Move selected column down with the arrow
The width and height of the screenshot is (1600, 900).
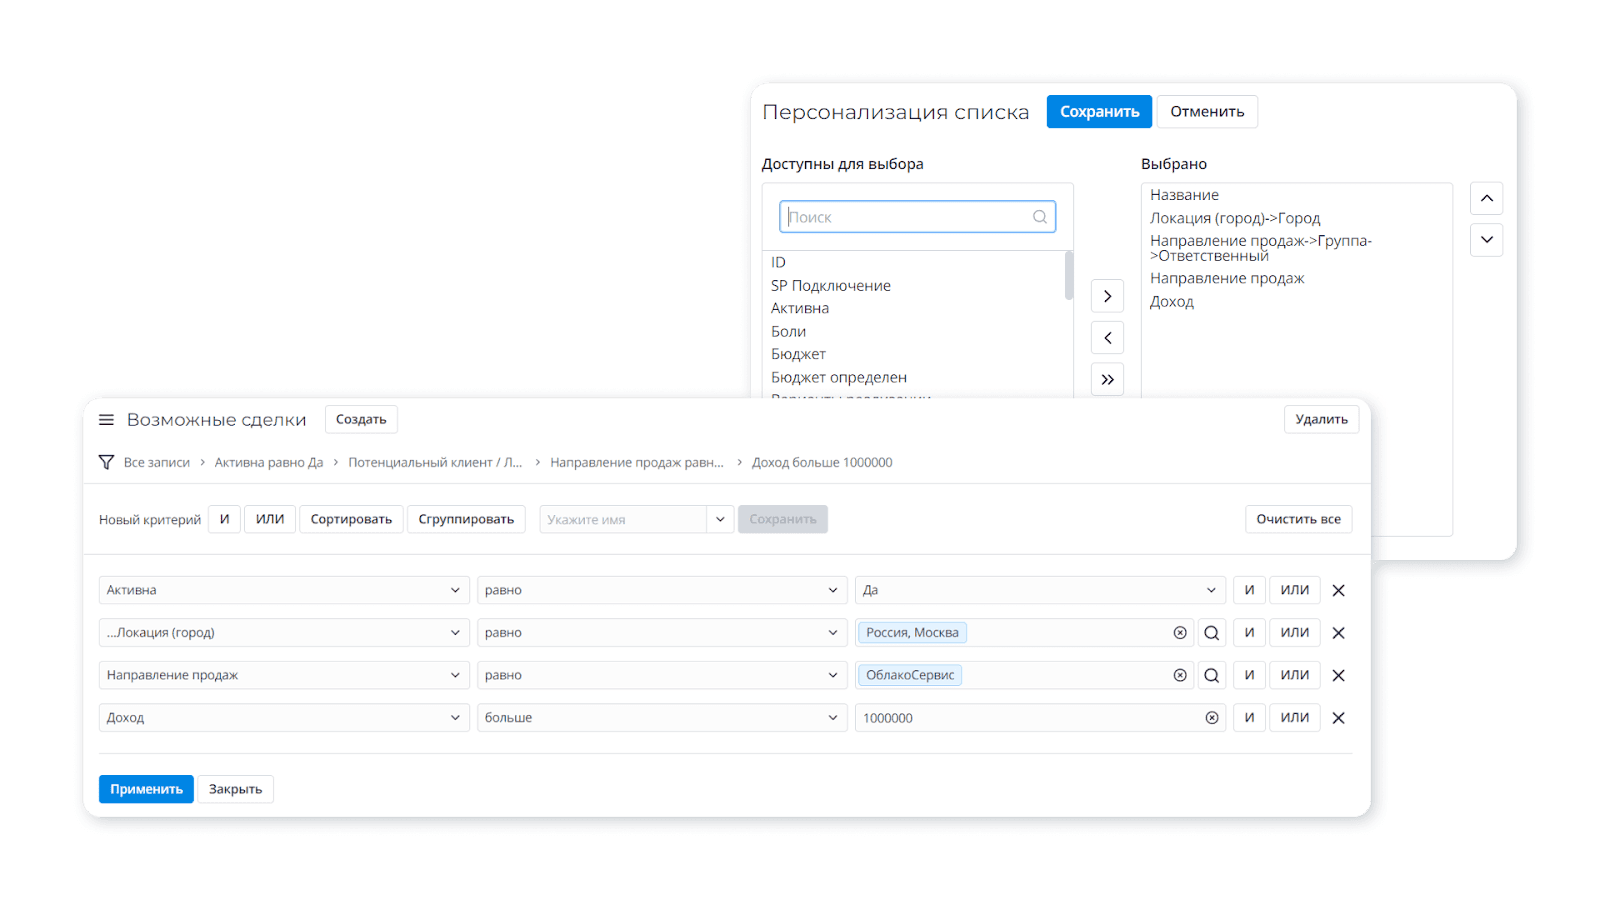(1486, 240)
